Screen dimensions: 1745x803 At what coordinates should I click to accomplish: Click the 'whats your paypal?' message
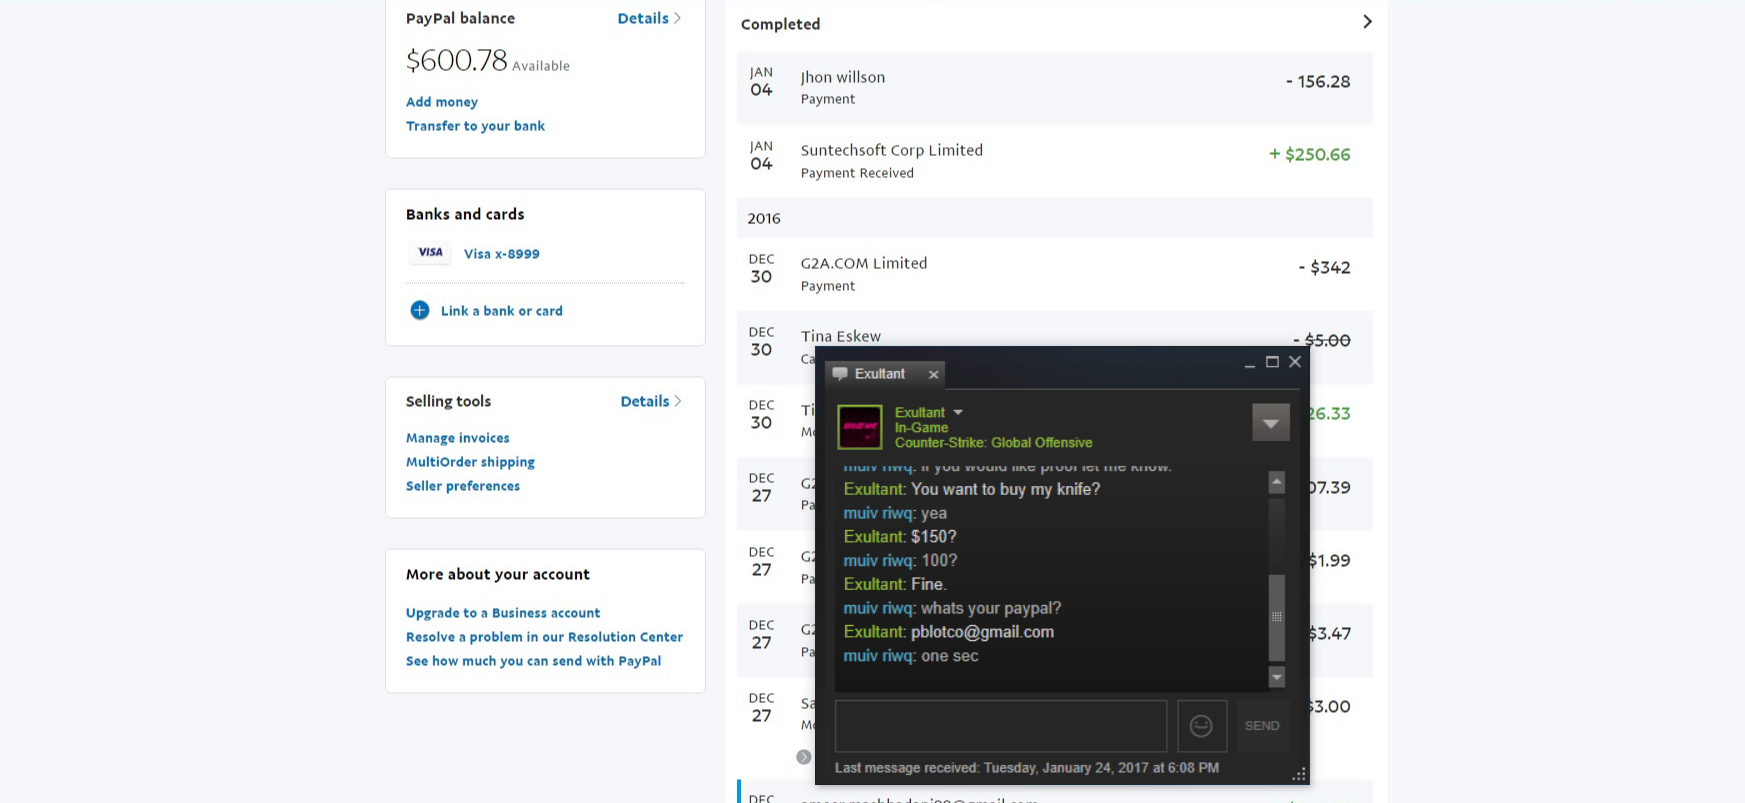(991, 608)
